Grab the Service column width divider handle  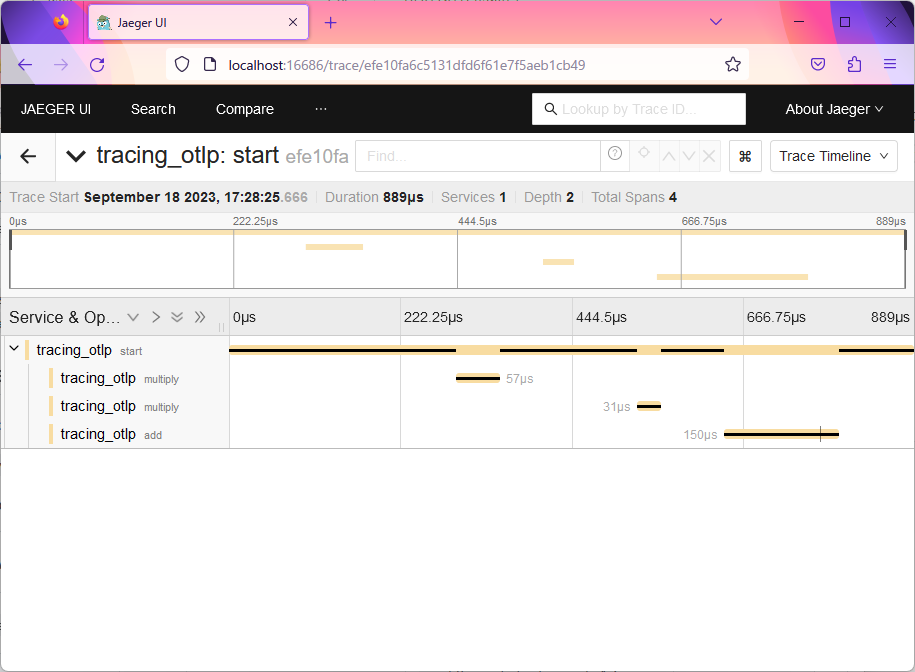221,327
